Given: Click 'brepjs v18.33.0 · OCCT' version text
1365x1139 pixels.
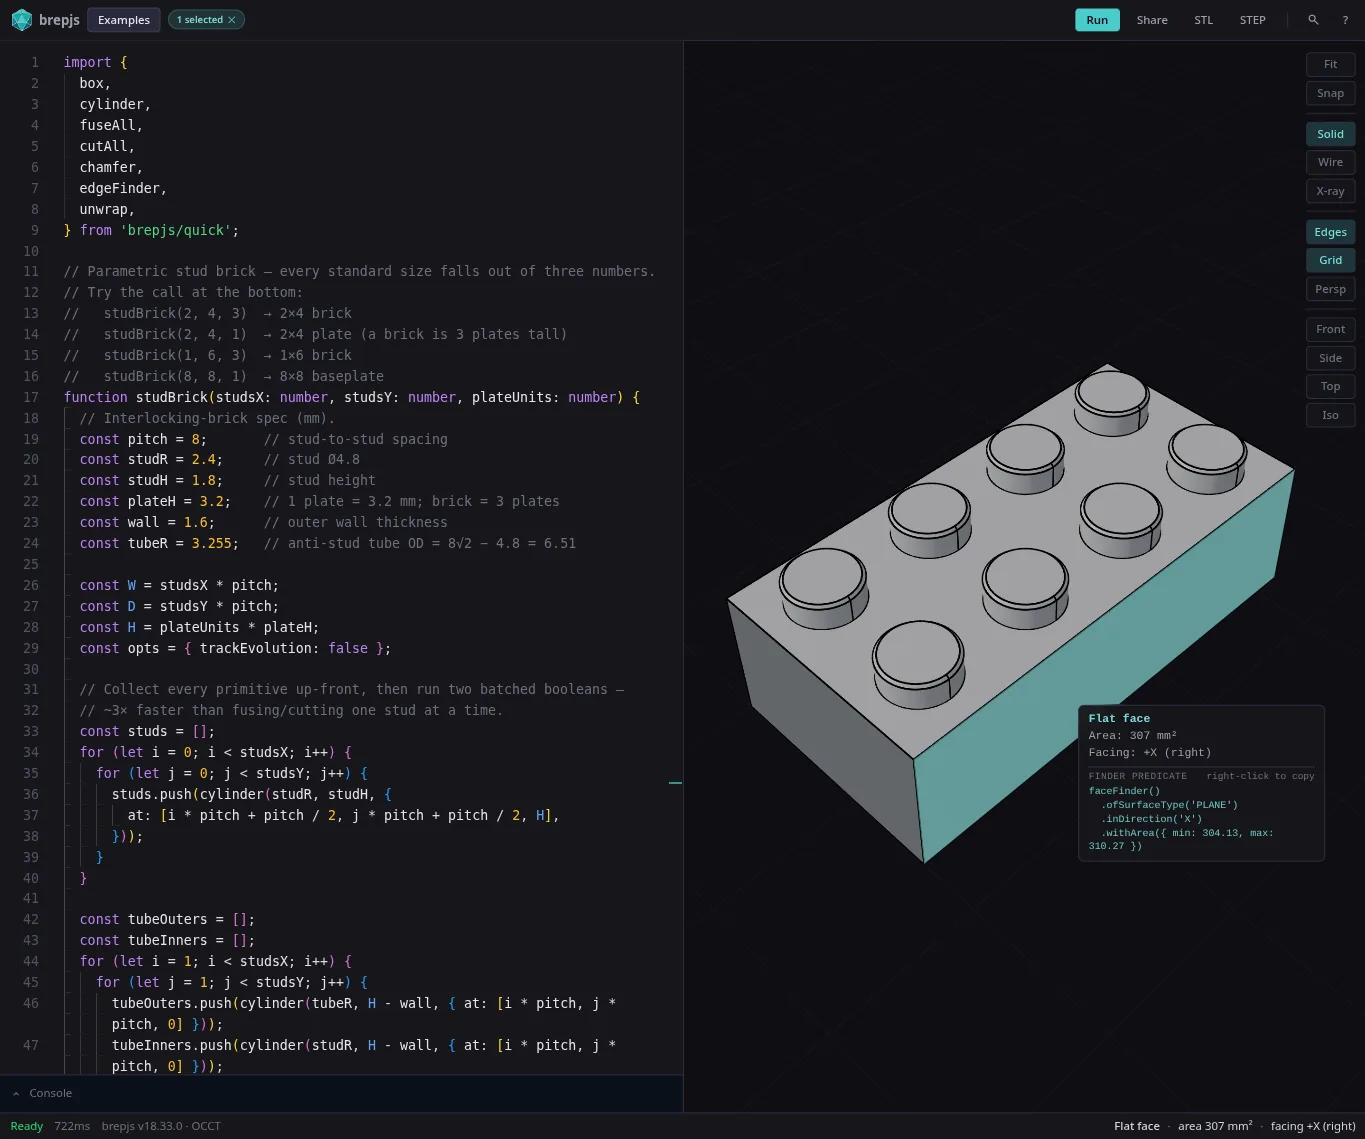Looking at the screenshot, I should [161, 1126].
